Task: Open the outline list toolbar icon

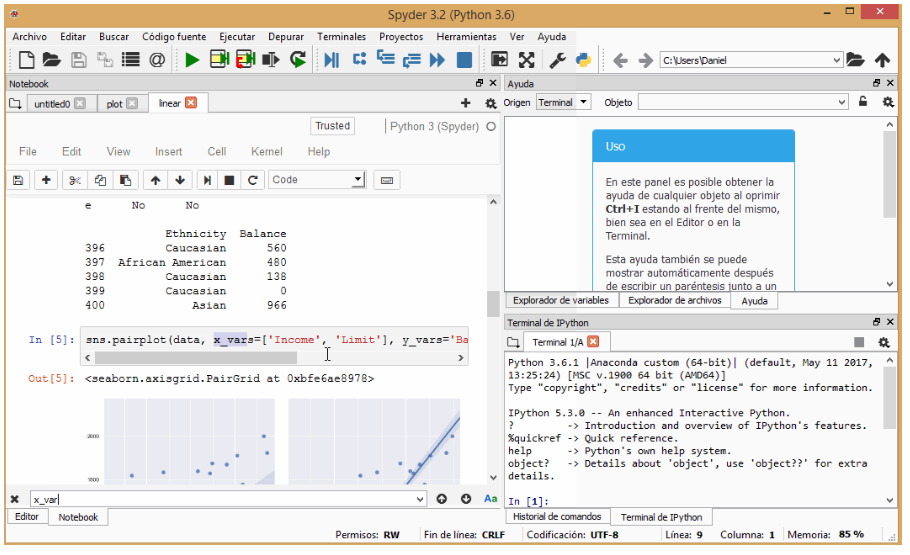Action: 131,60
